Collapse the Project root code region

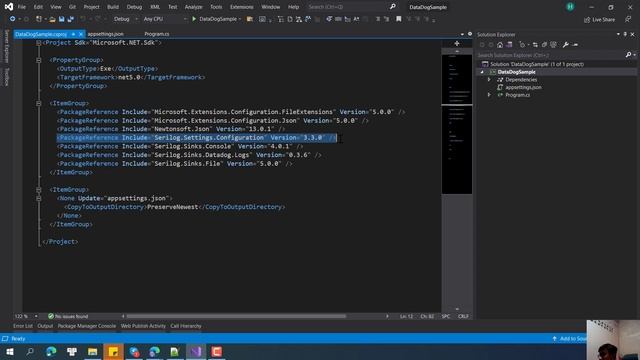[38, 43]
